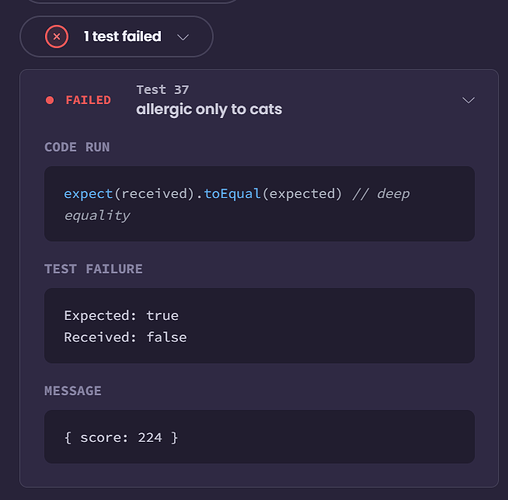
Task: Click the CODE RUN section heading
Action: pyautogui.click(x=77, y=147)
